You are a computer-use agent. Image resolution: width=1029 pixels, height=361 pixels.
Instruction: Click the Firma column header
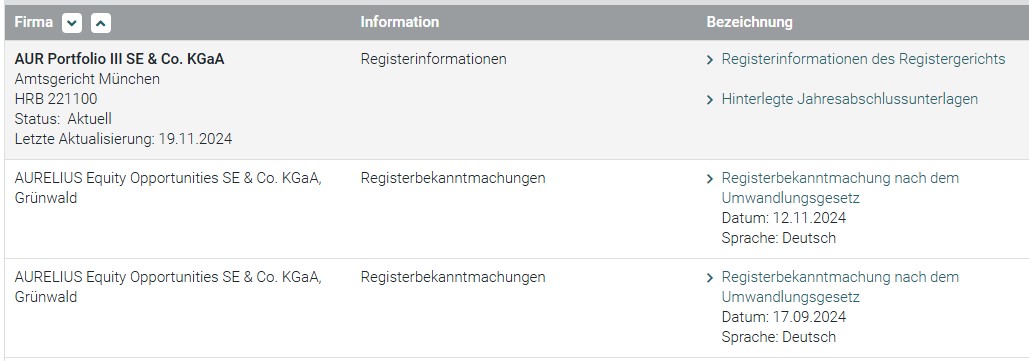33,22
